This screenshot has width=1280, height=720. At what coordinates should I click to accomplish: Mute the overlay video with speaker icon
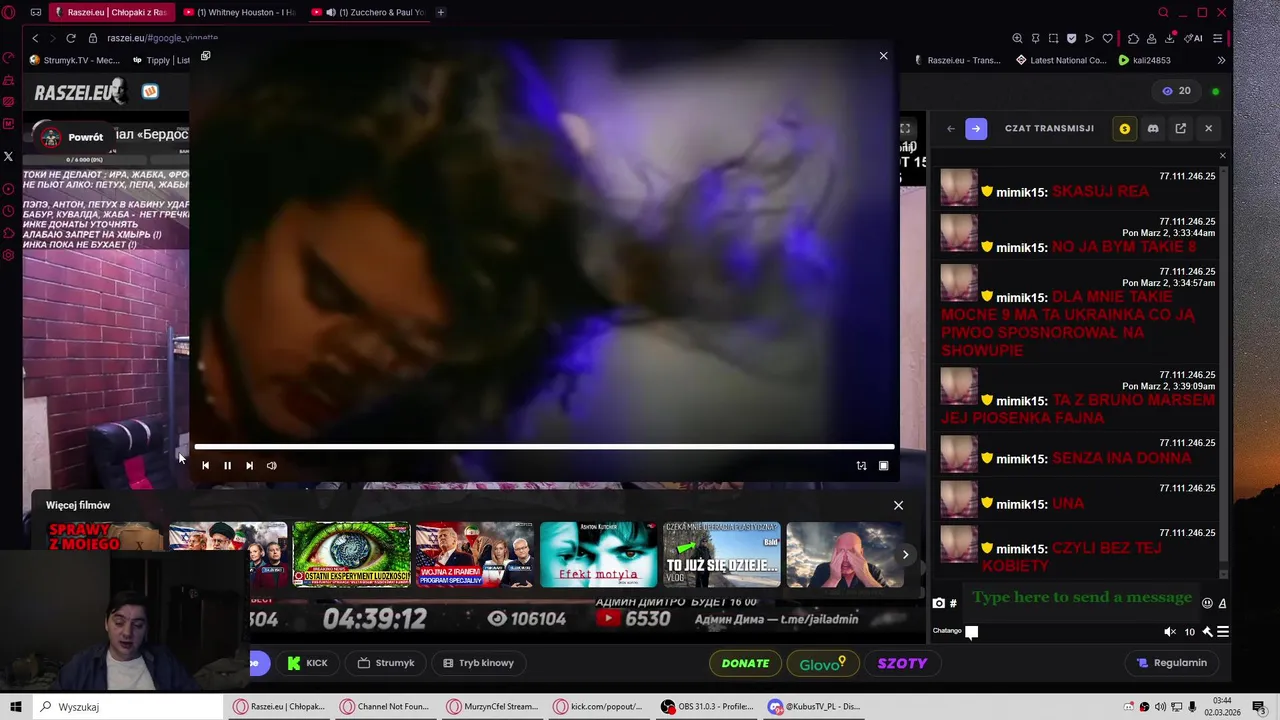click(x=271, y=465)
